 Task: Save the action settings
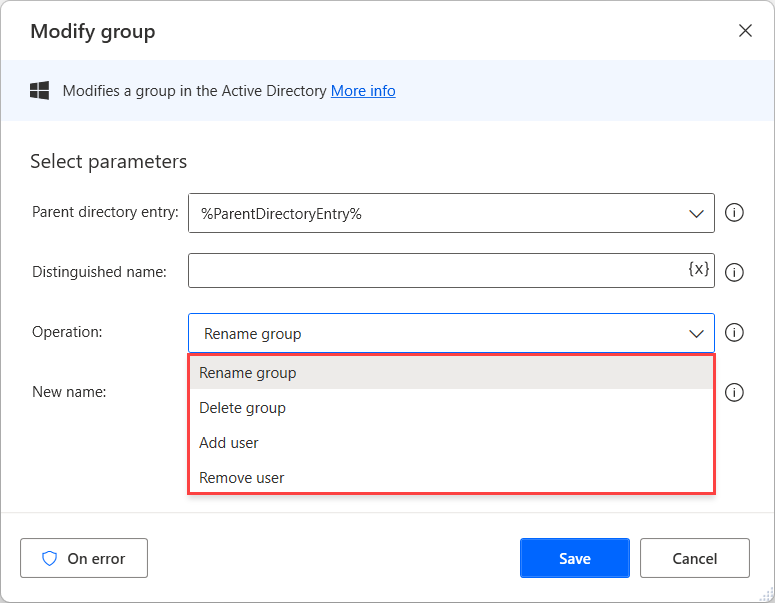[x=574, y=558]
